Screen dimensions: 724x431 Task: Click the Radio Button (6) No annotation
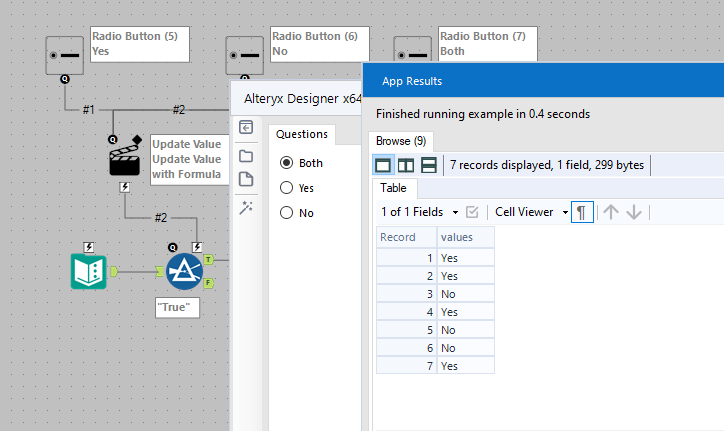(x=320, y=44)
